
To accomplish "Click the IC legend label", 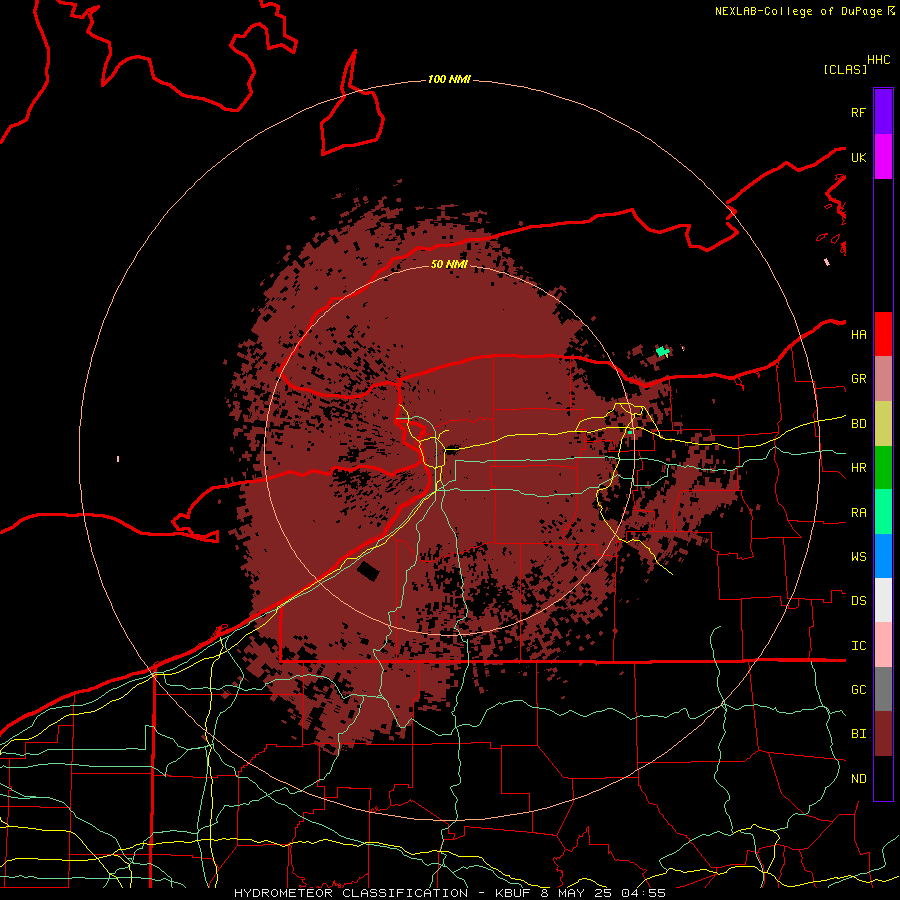I will [x=858, y=646].
